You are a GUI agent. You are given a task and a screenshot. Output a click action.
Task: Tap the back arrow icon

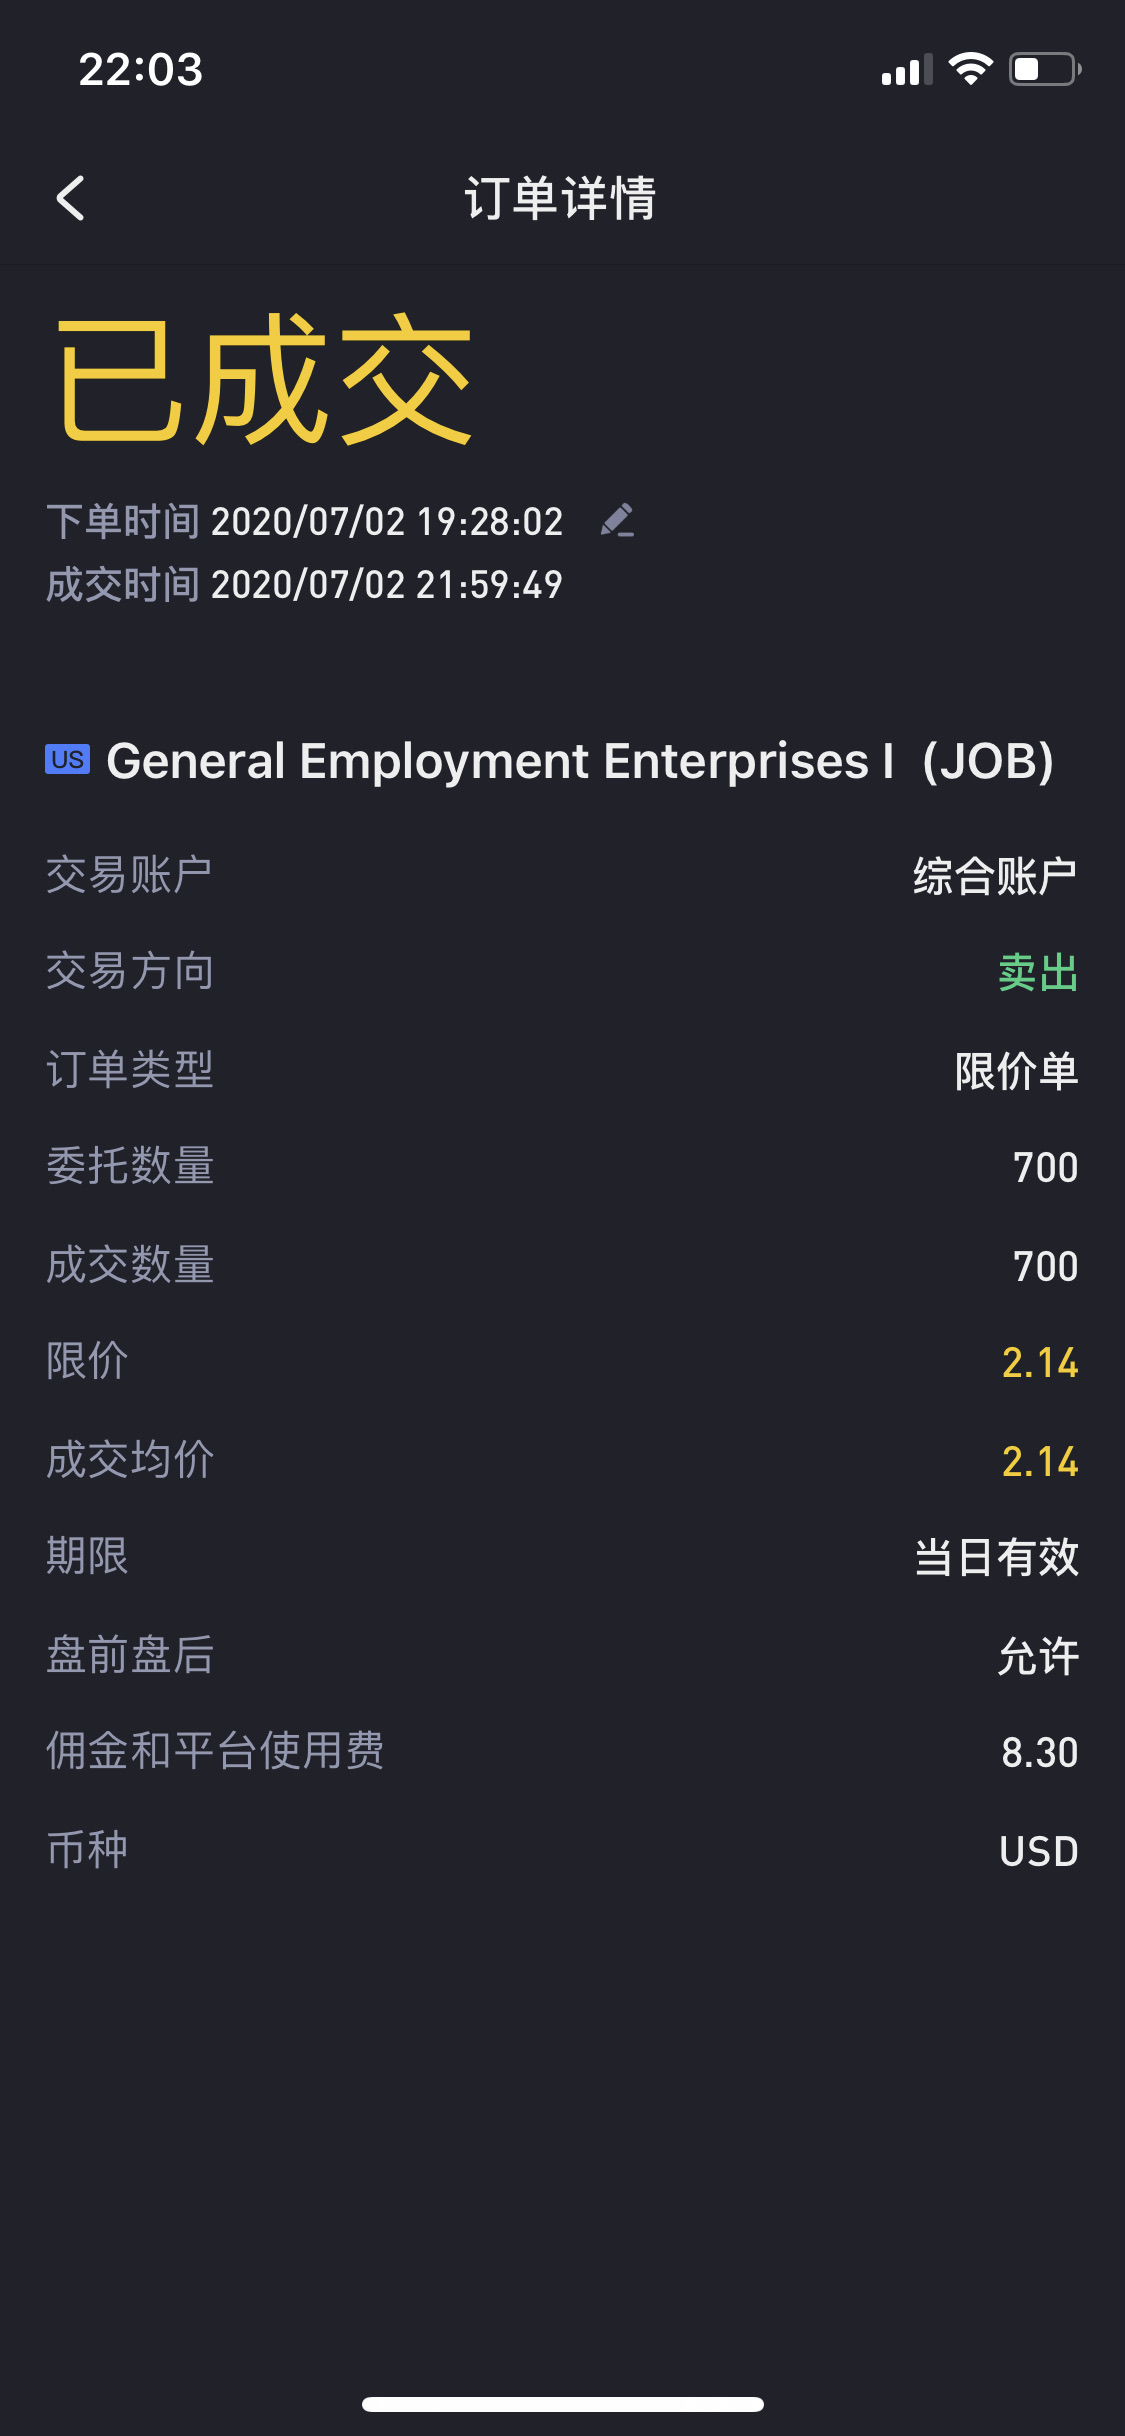[71, 198]
